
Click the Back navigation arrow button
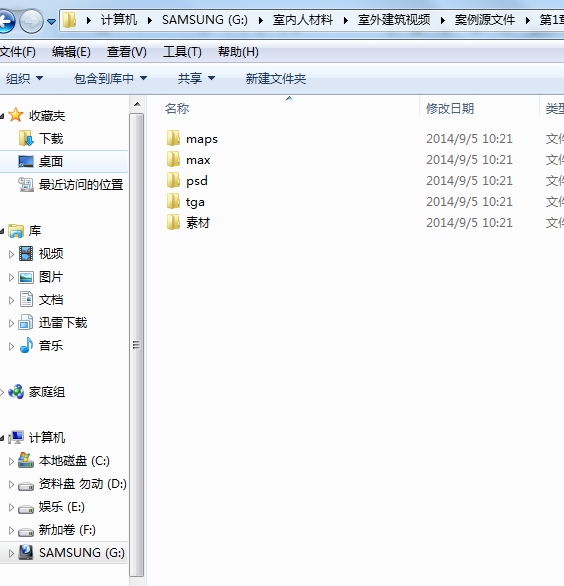tap(6, 21)
